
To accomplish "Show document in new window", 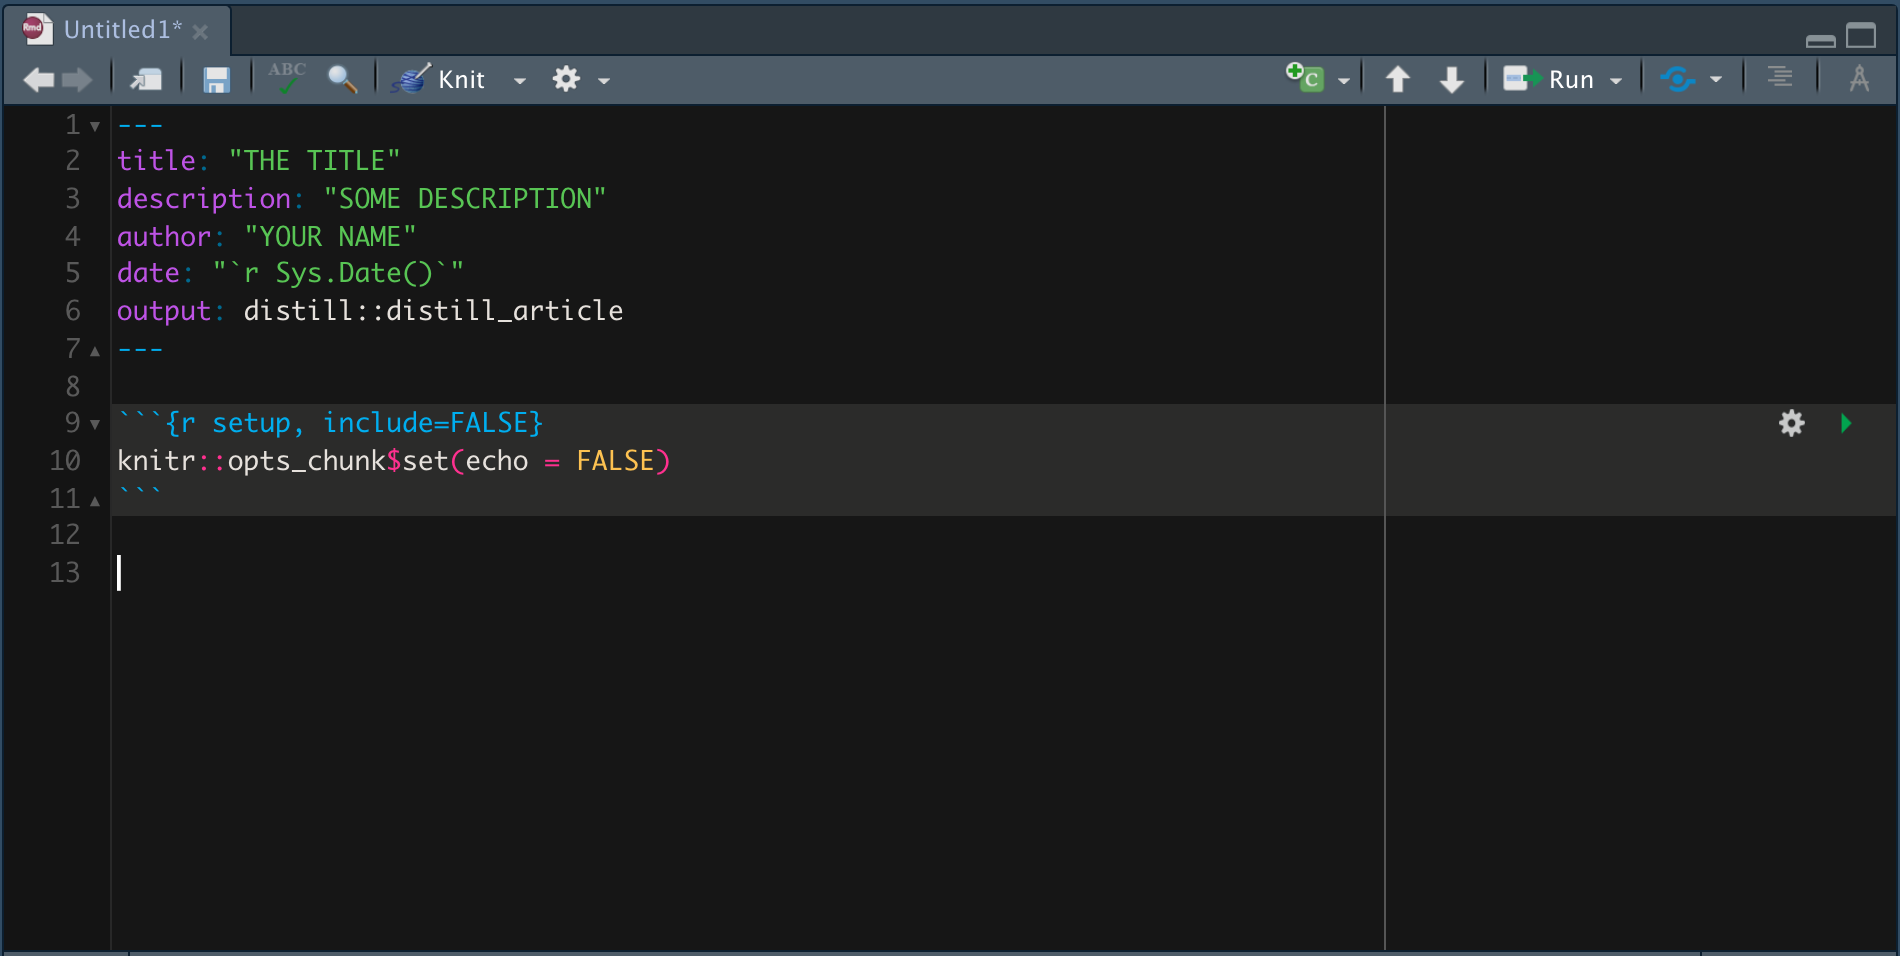I will point(146,79).
